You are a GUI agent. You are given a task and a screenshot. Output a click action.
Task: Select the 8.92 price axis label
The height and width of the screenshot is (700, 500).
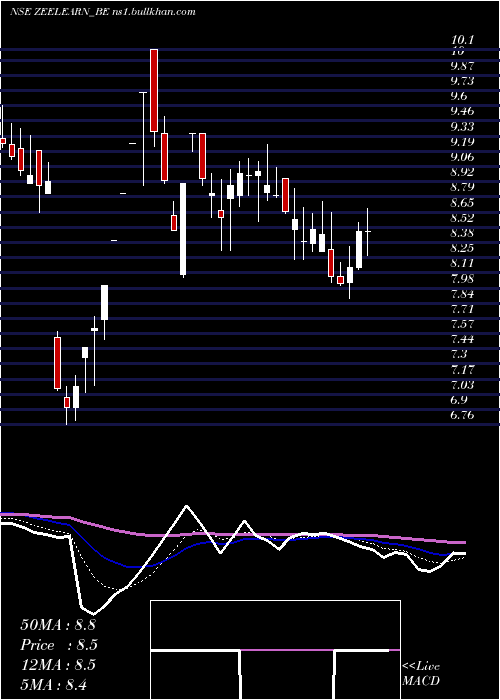[462, 172]
